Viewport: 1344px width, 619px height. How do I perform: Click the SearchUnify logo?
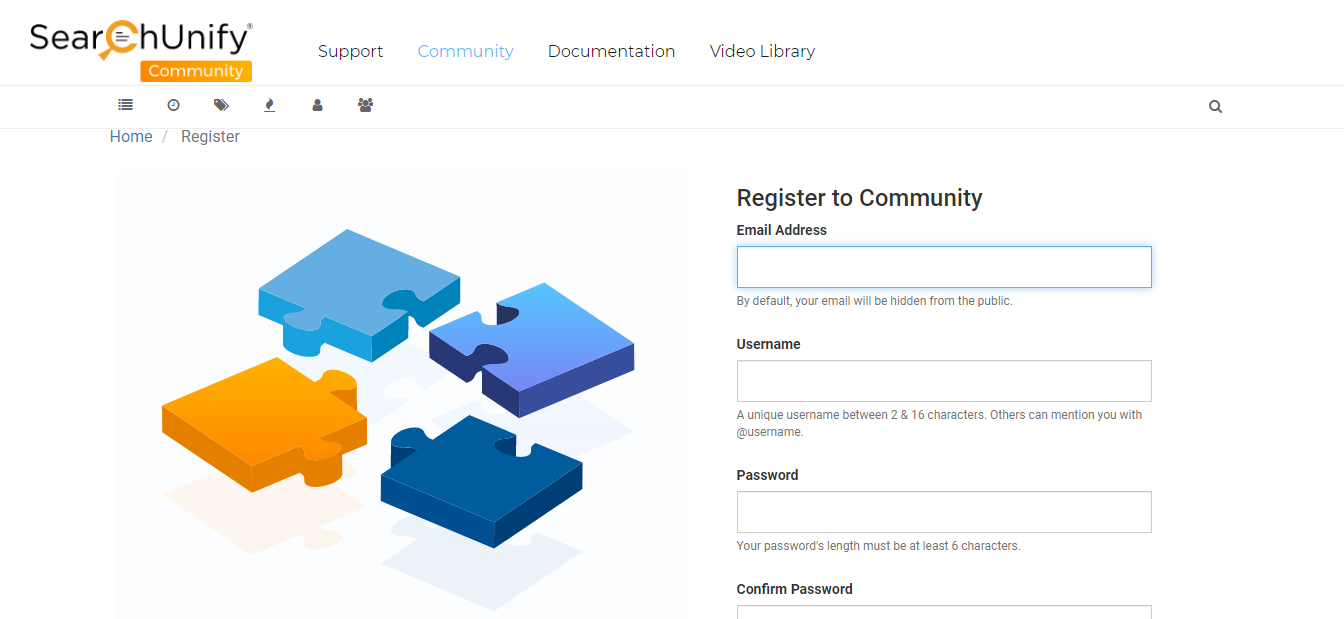tap(140, 38)
